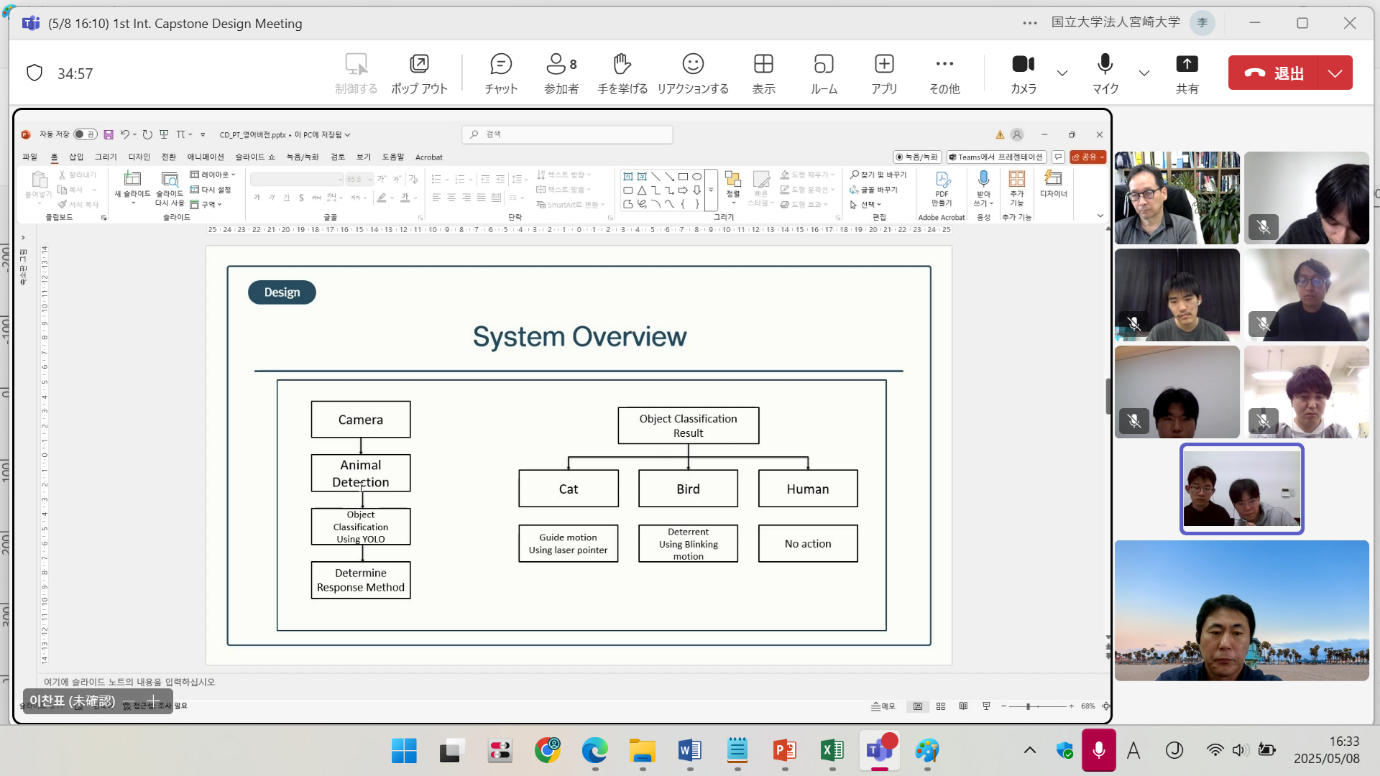Click the Arrange (정렬) icon

click(x=733, y=179)
